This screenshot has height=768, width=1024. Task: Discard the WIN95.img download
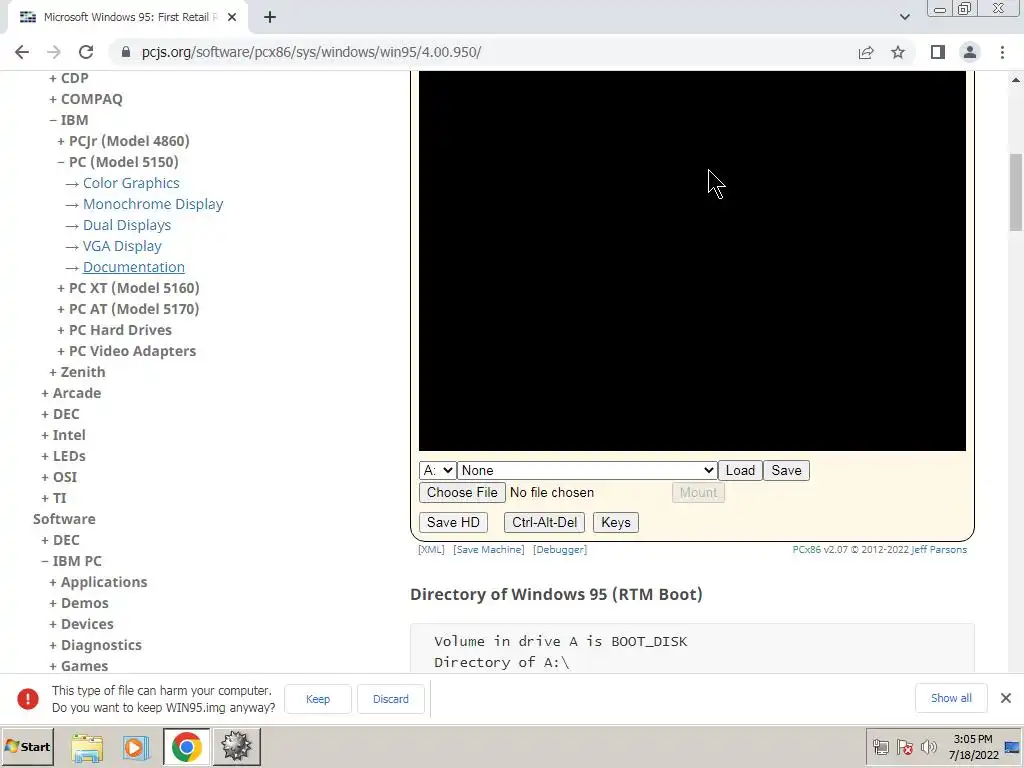tap(391, 699)
